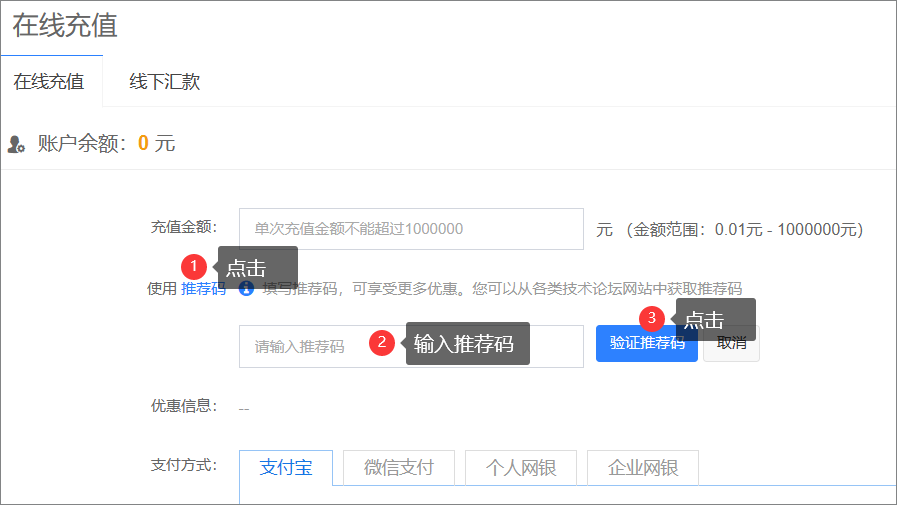Click the 推荐码 link
The image size is (897, 505).
(203, 289)
